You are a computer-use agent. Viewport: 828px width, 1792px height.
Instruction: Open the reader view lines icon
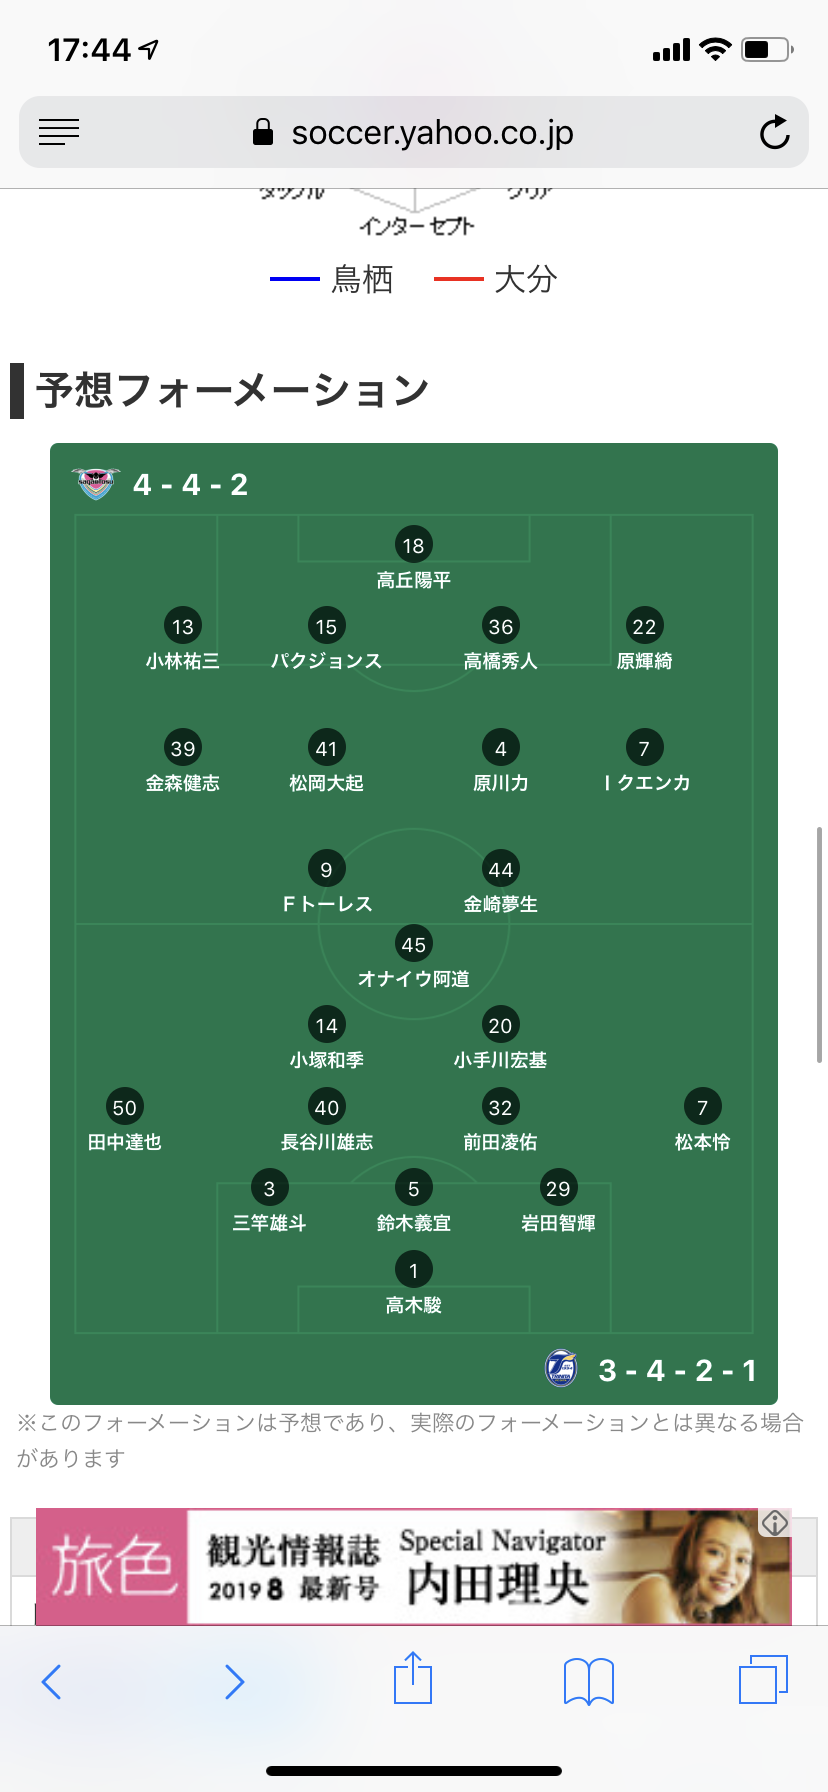tap(59, 132)
